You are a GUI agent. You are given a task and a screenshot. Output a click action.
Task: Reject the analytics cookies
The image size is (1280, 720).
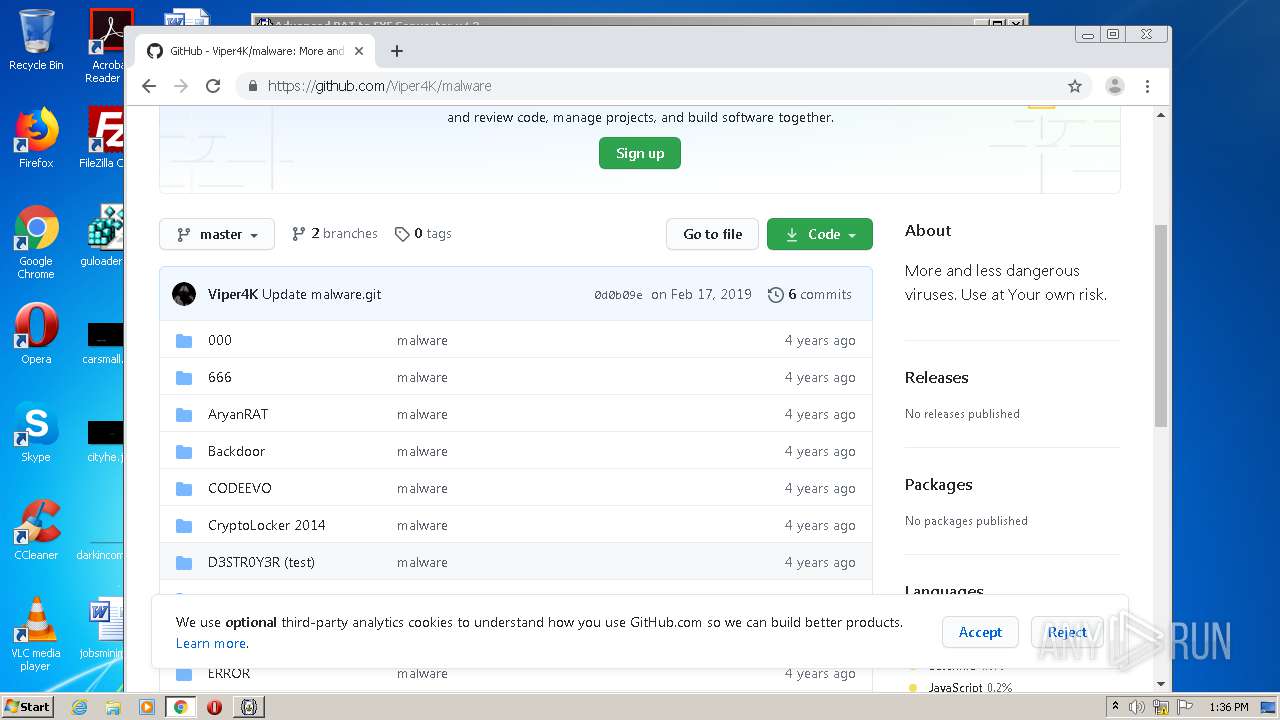(x=1067, y=632)
